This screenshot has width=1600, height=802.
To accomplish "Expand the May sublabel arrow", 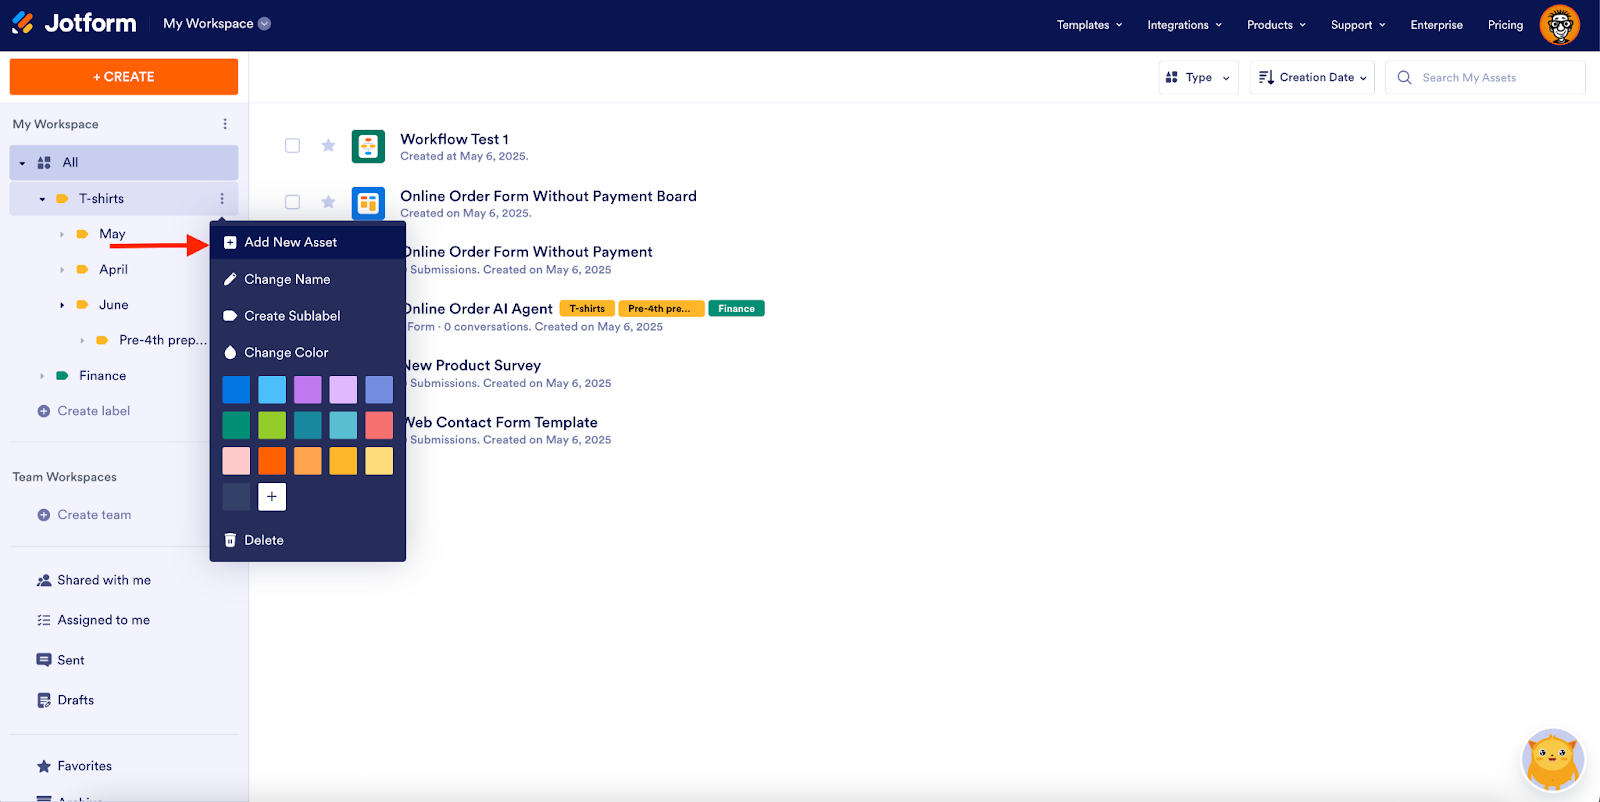I will (x=62, y=234).
